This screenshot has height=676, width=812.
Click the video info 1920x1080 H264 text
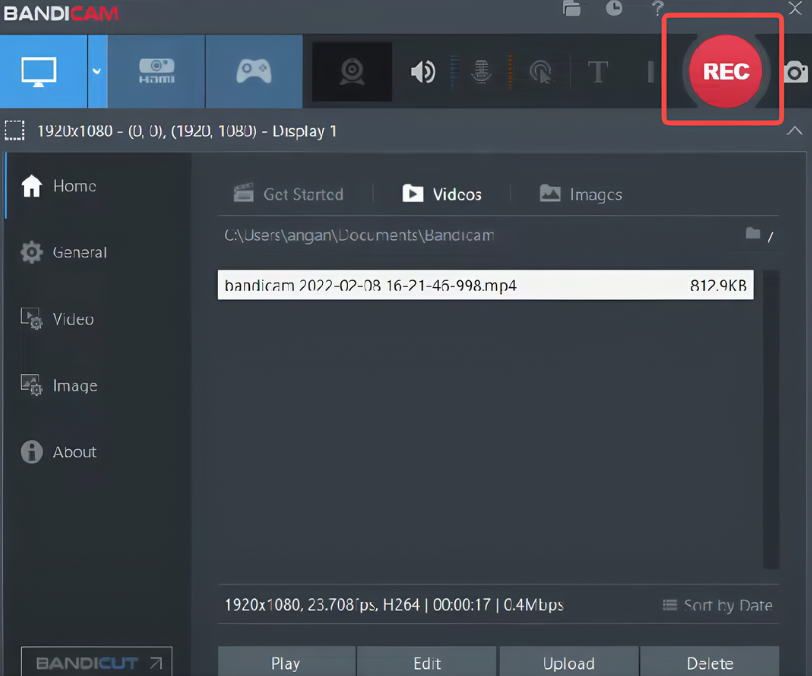pos(394,605)
